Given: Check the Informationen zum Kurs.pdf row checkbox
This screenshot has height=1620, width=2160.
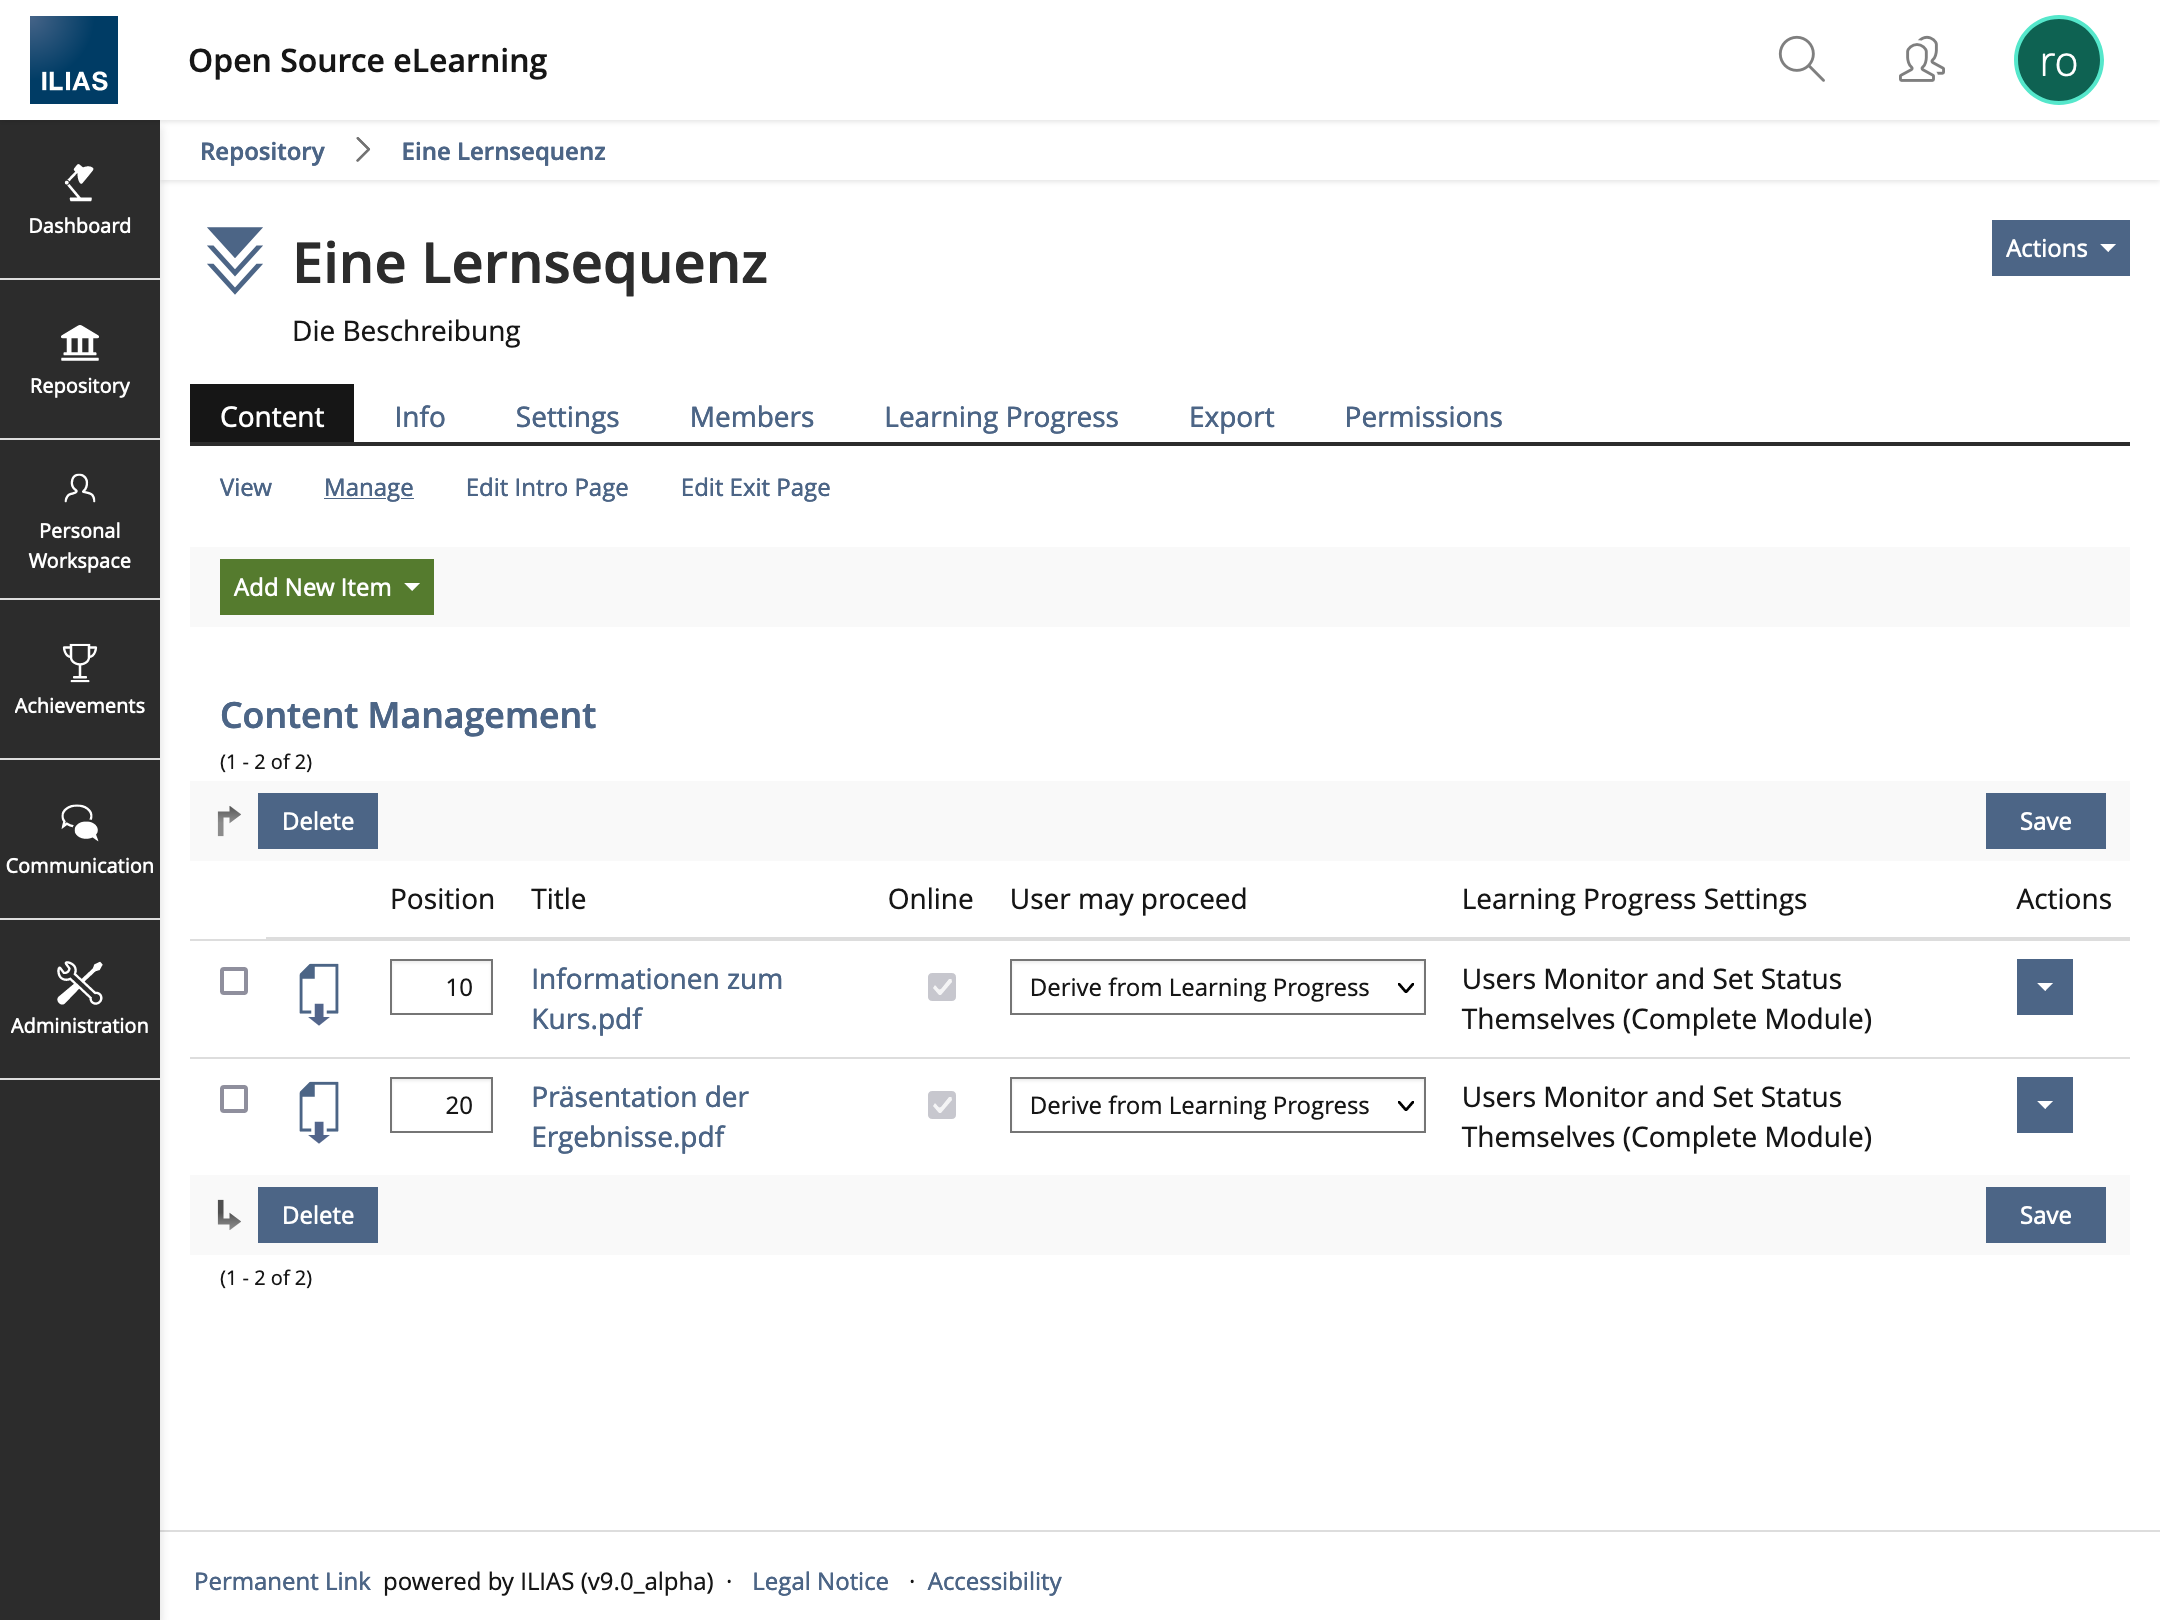Looking at the screenshot, I should pos(234,981).
